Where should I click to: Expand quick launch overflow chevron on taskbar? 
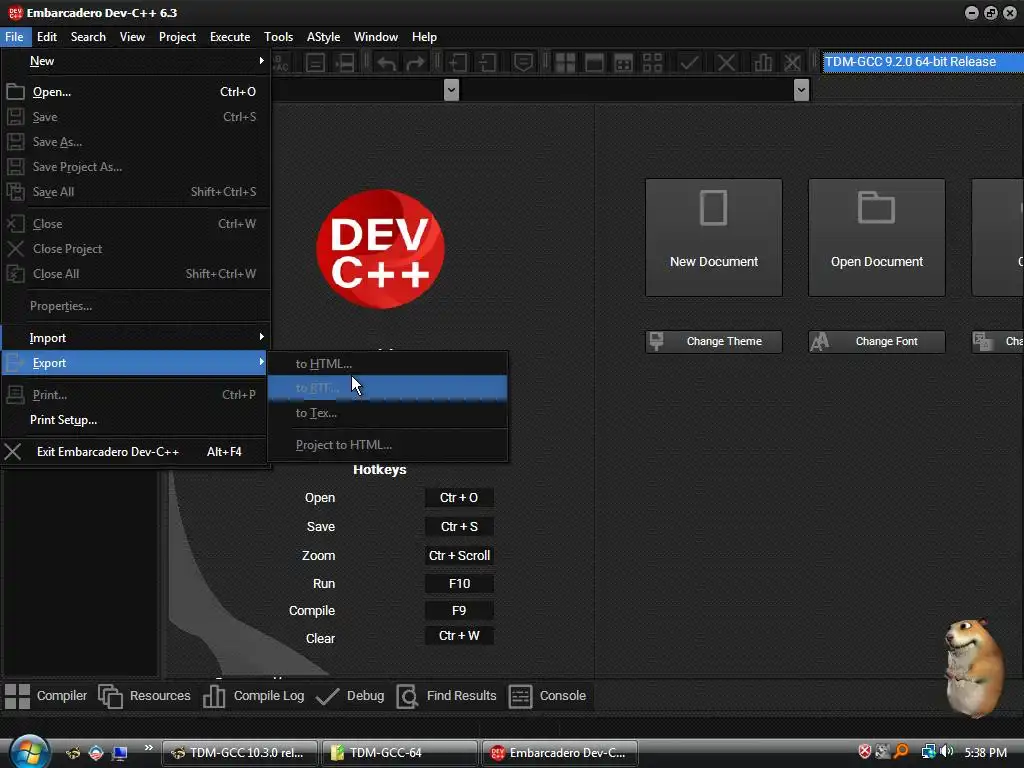click(149, 748)
